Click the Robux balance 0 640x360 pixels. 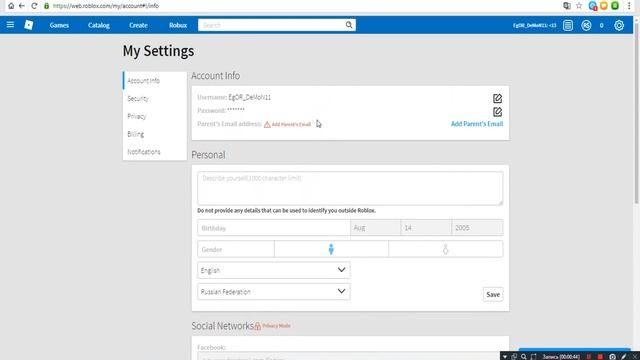[x=601, y=25]
